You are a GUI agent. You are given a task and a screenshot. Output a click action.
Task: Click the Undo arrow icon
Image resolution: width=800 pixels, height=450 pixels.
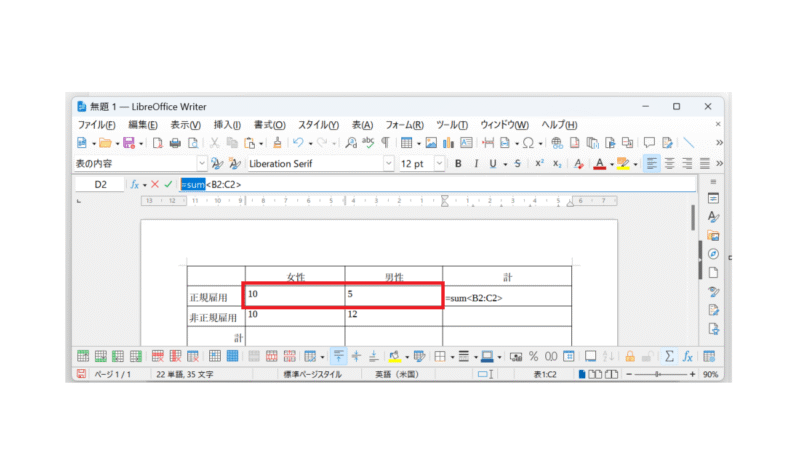(298, 143)
